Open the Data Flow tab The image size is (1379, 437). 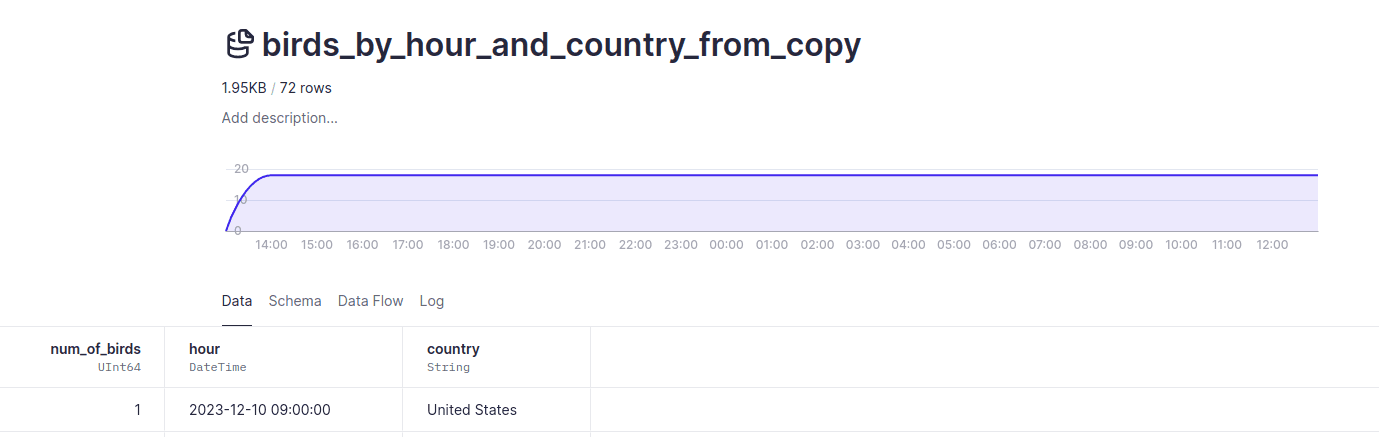[x=371, y=301]
